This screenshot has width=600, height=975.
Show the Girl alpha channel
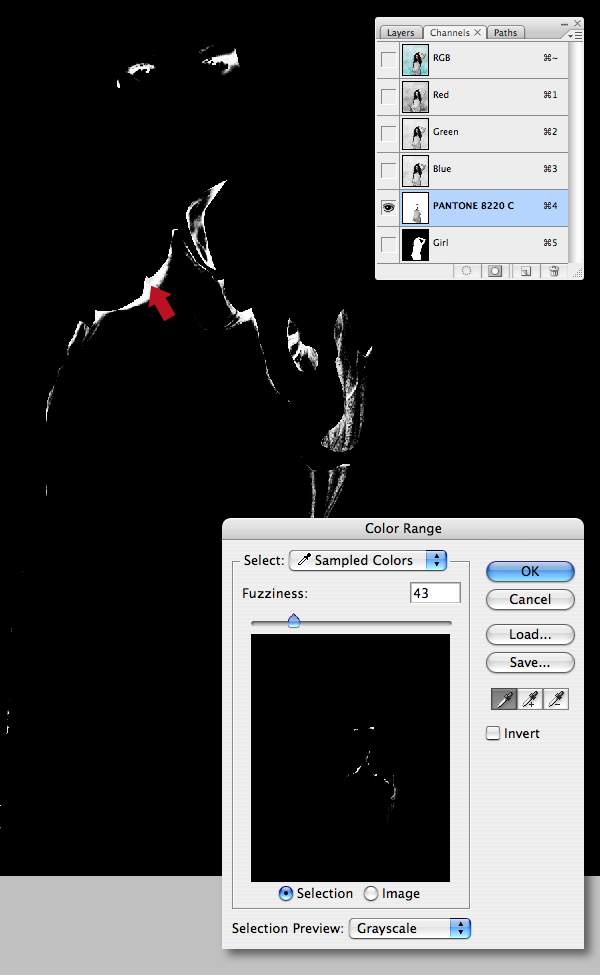click(389, 244)
